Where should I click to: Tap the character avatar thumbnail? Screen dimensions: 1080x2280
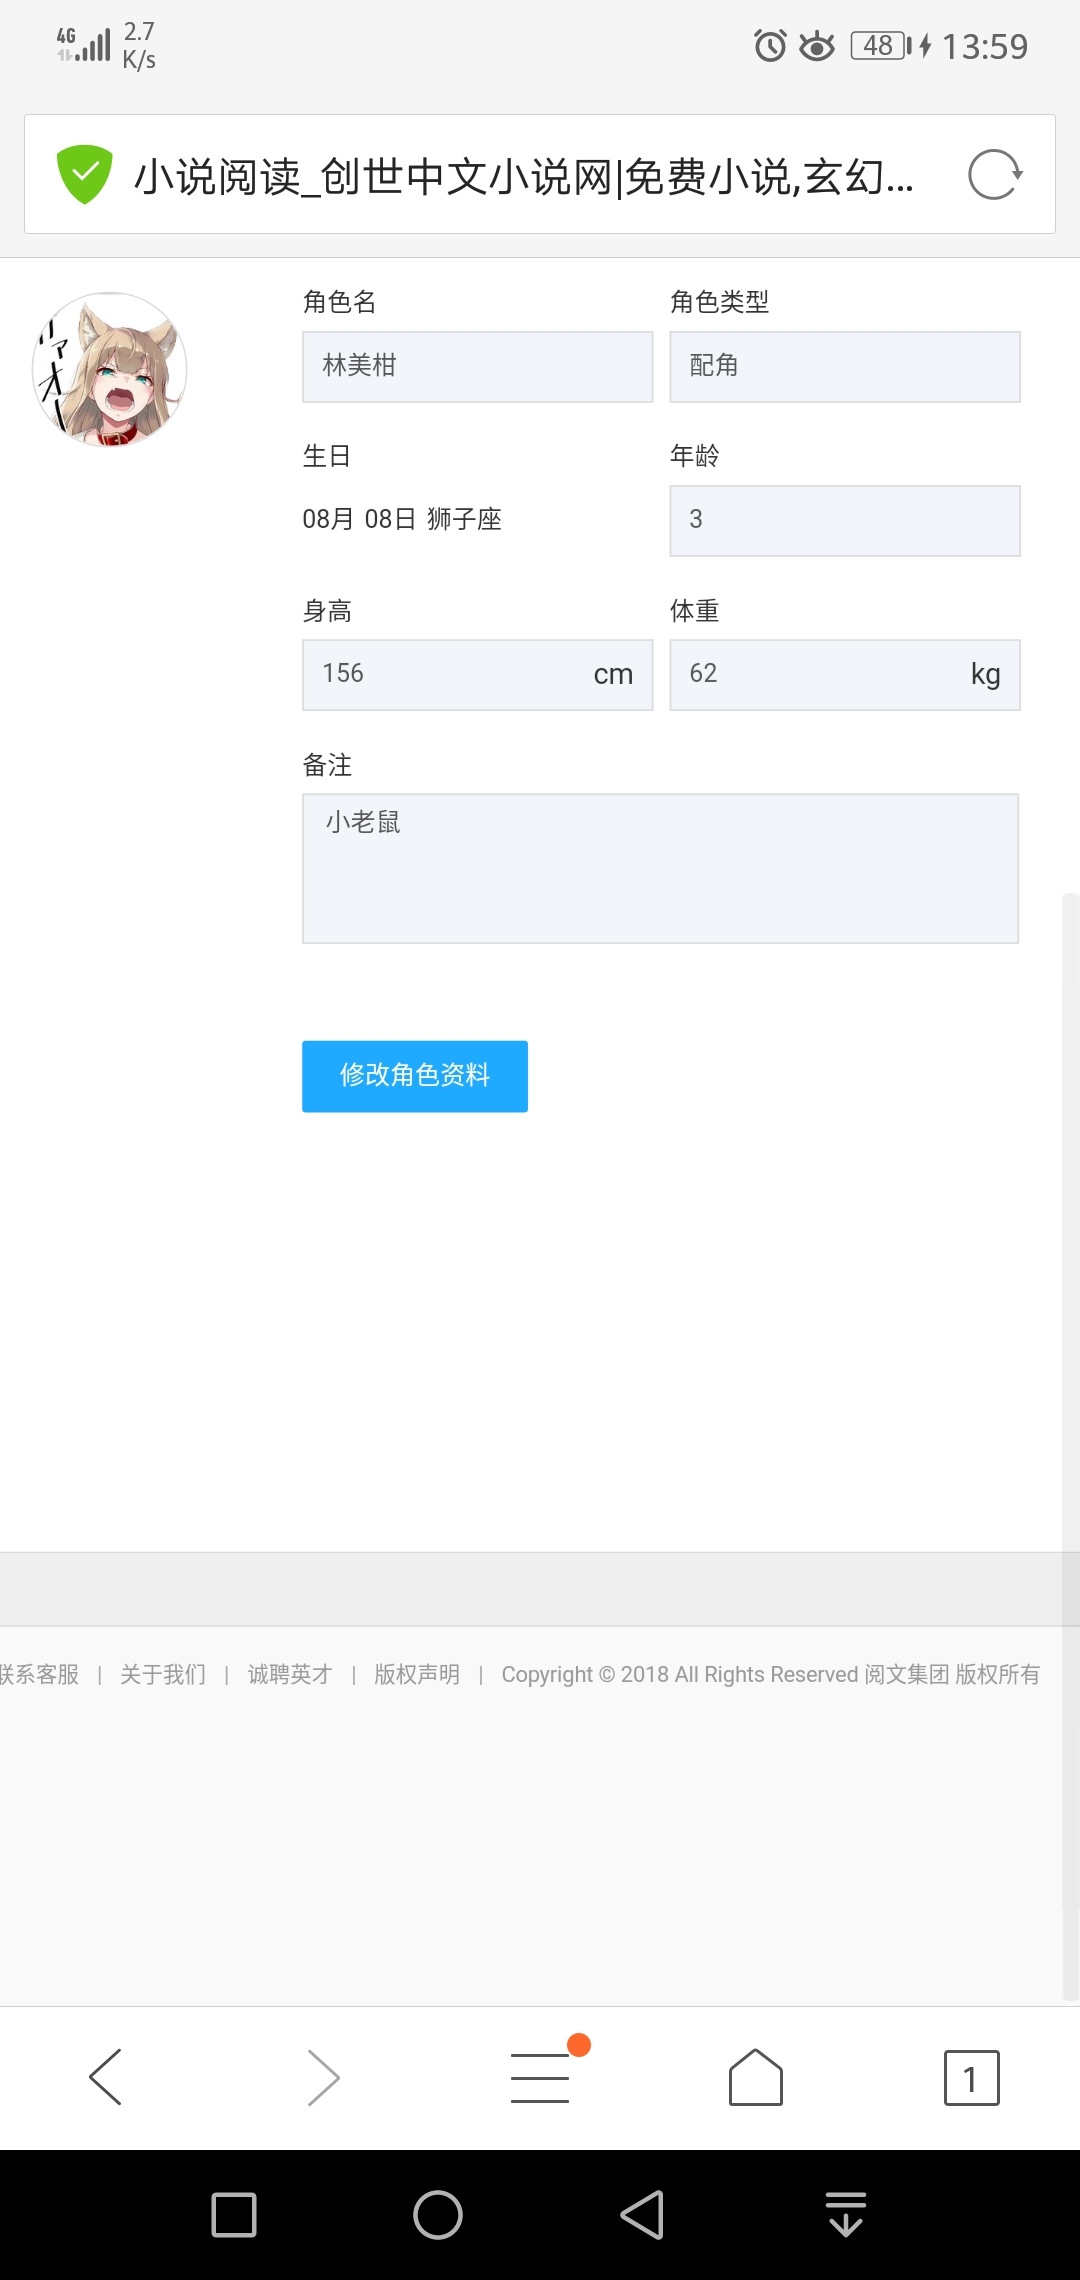[110, 370]
